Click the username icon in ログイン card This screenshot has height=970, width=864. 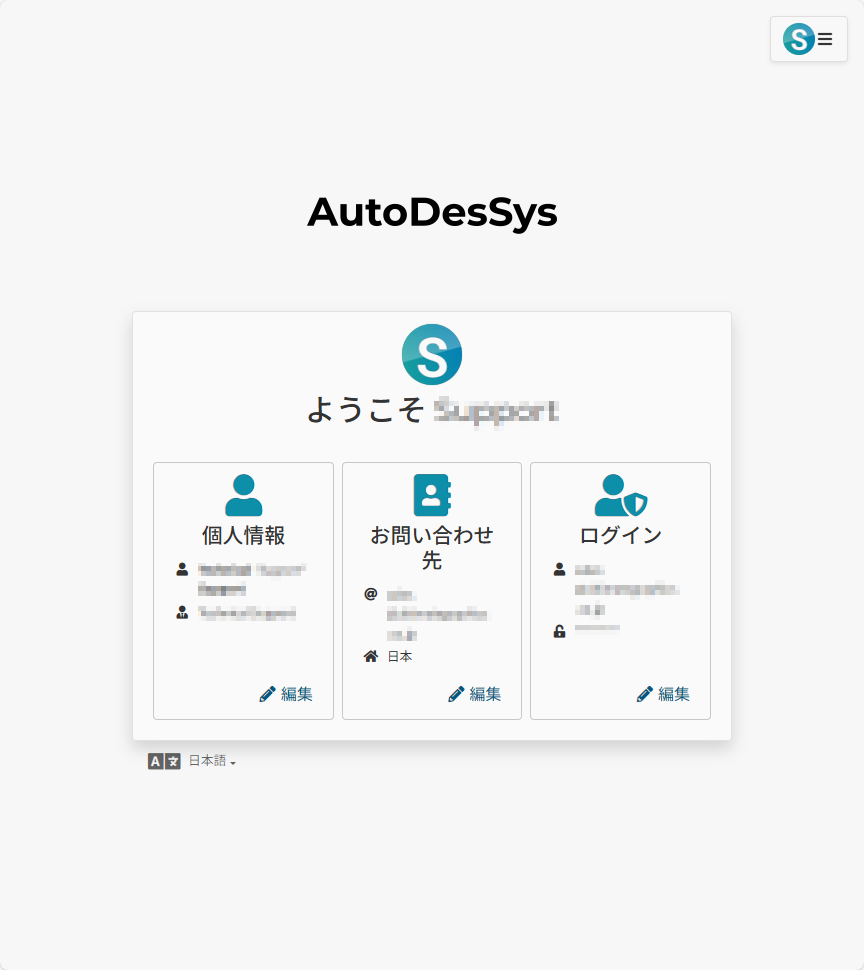click(559, 569)
